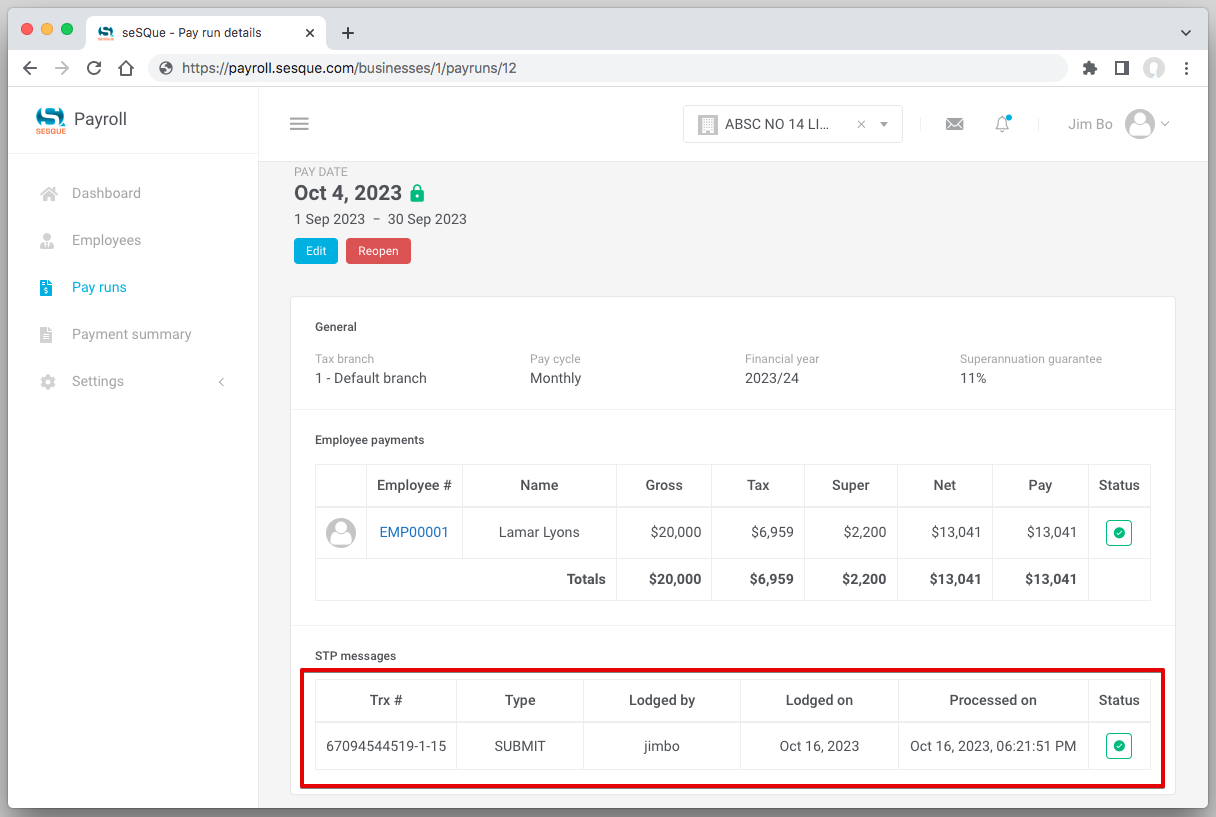Clear the ABSC NO 14 business selection
The image size is (1216, 817).
(861, 125)
